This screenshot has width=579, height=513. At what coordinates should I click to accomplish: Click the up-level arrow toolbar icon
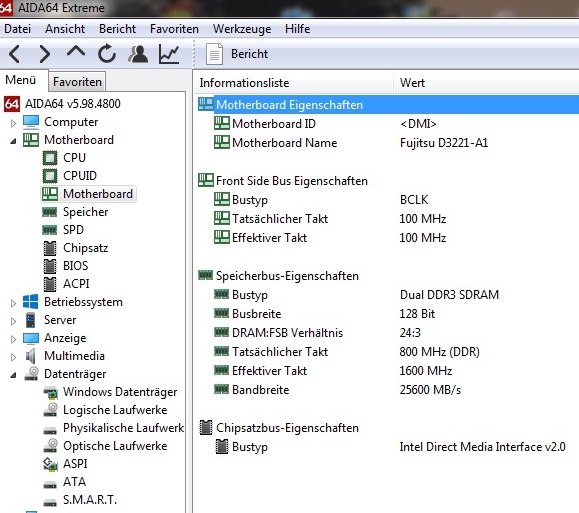click(x=76, y=52)
